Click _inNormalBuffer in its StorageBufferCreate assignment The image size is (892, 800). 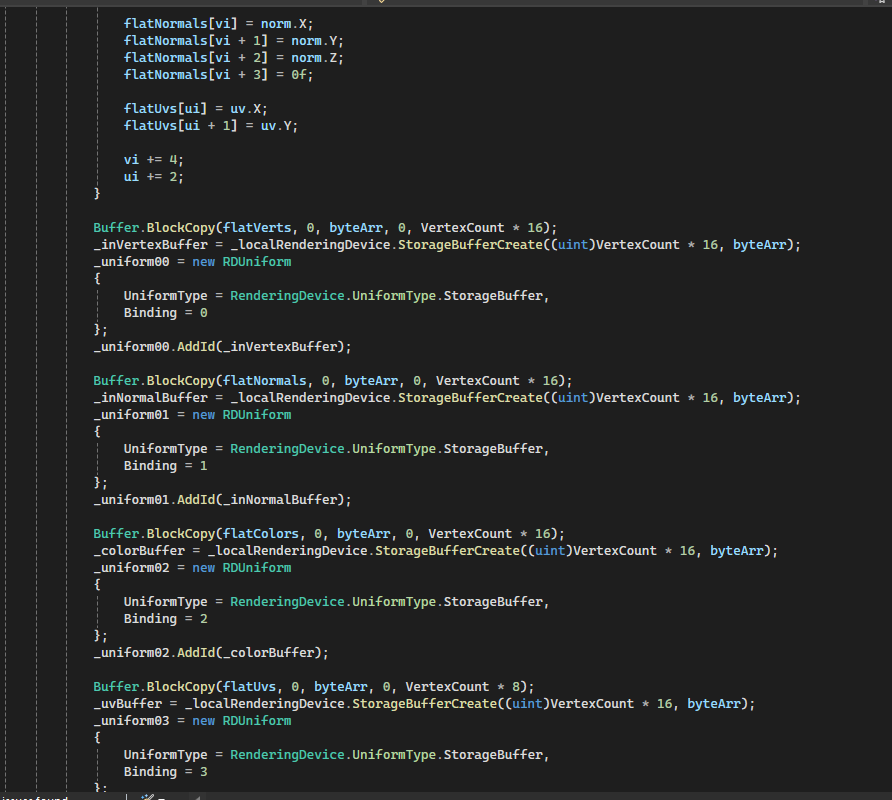pyautogui.click(x=150, y=398)
